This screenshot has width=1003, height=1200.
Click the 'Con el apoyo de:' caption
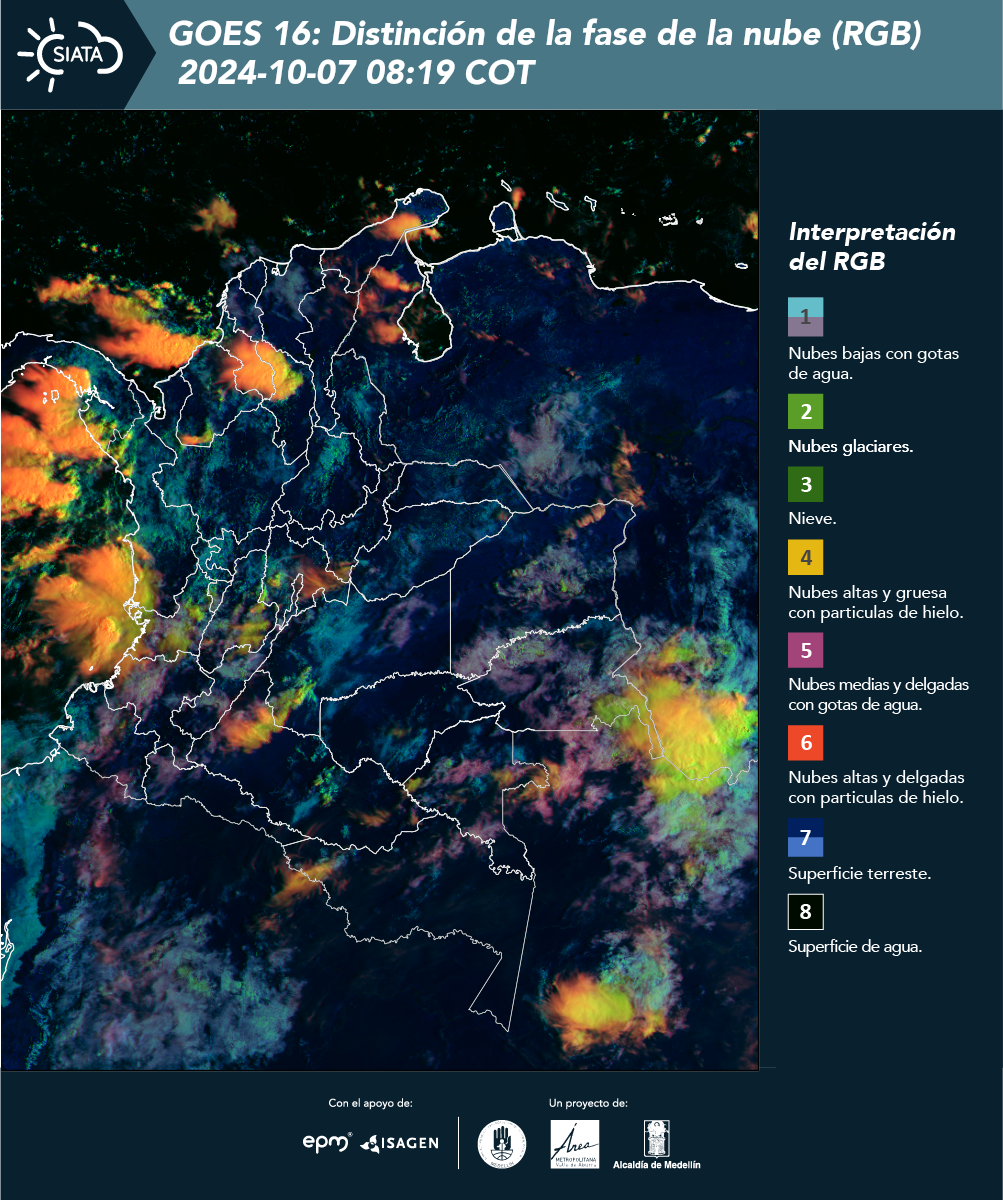point(370,1103)
